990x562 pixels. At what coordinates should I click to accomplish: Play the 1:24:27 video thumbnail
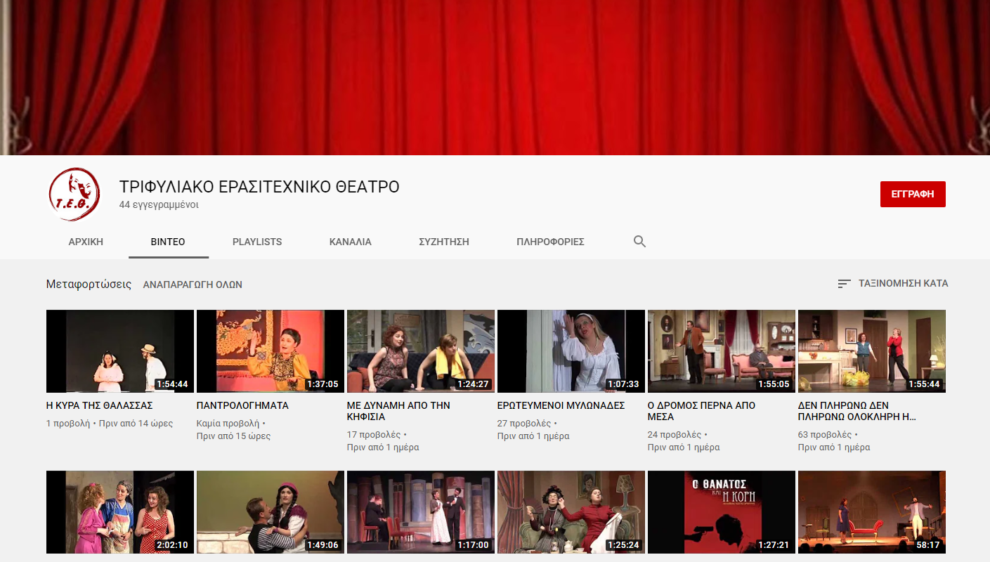click(420, 351)
